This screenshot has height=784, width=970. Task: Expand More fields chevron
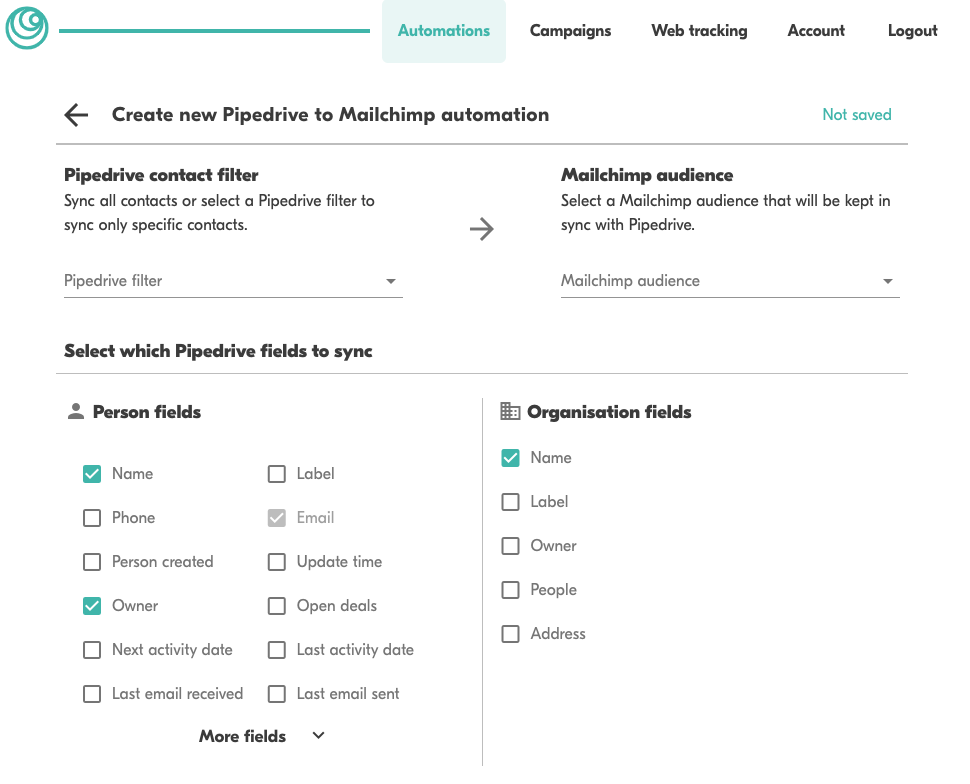pos(319,736)
